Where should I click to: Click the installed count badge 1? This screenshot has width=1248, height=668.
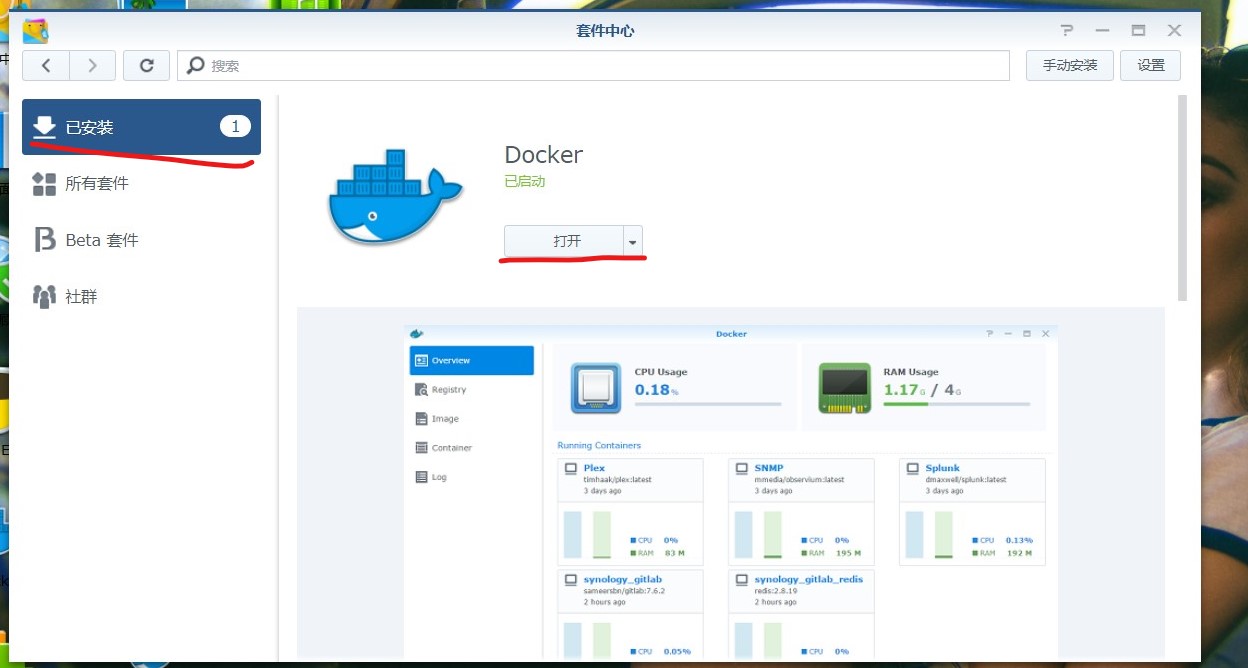pyautogui.click(x=235, y=126)
